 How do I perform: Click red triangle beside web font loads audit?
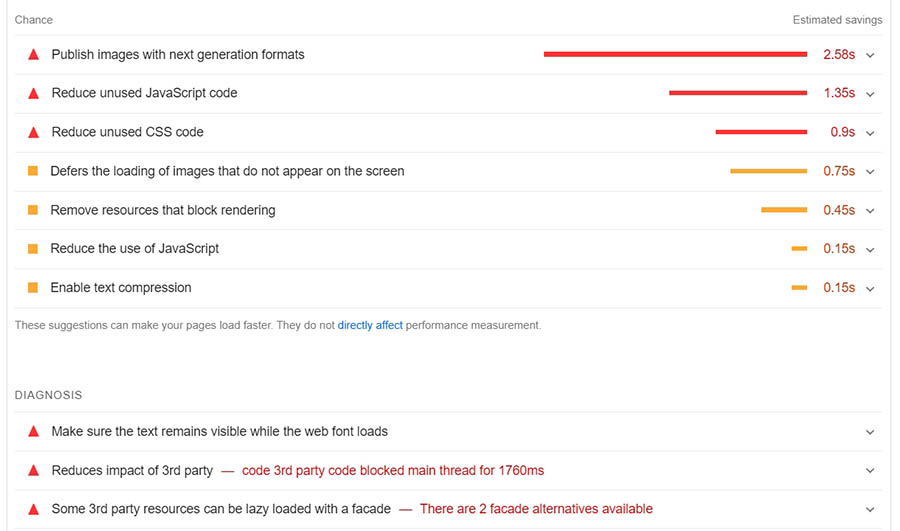[x=33, y=432]
